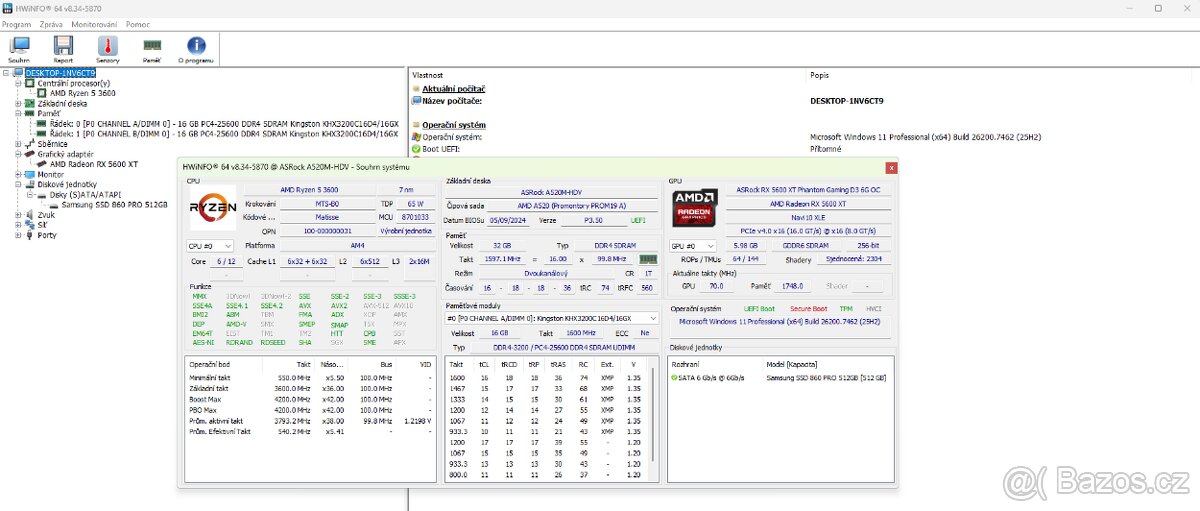Open the CPU #0 selector dropdown
The width and height of the screenshot is (1200, 511).
[x=210, y=245]
